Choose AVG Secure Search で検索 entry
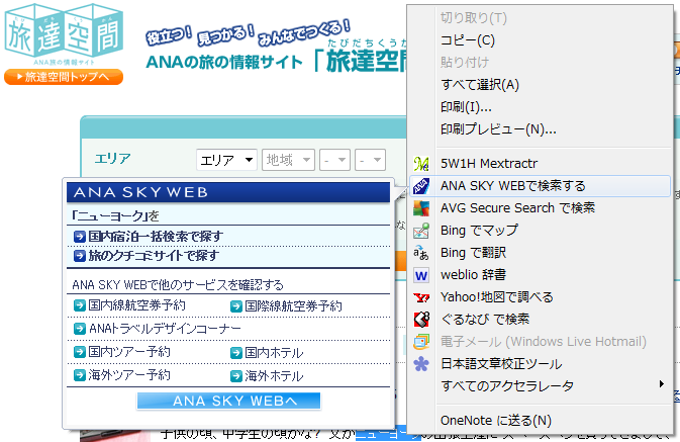Image resolution: width=680 pixels, height=442 pixels. (540, 208)
